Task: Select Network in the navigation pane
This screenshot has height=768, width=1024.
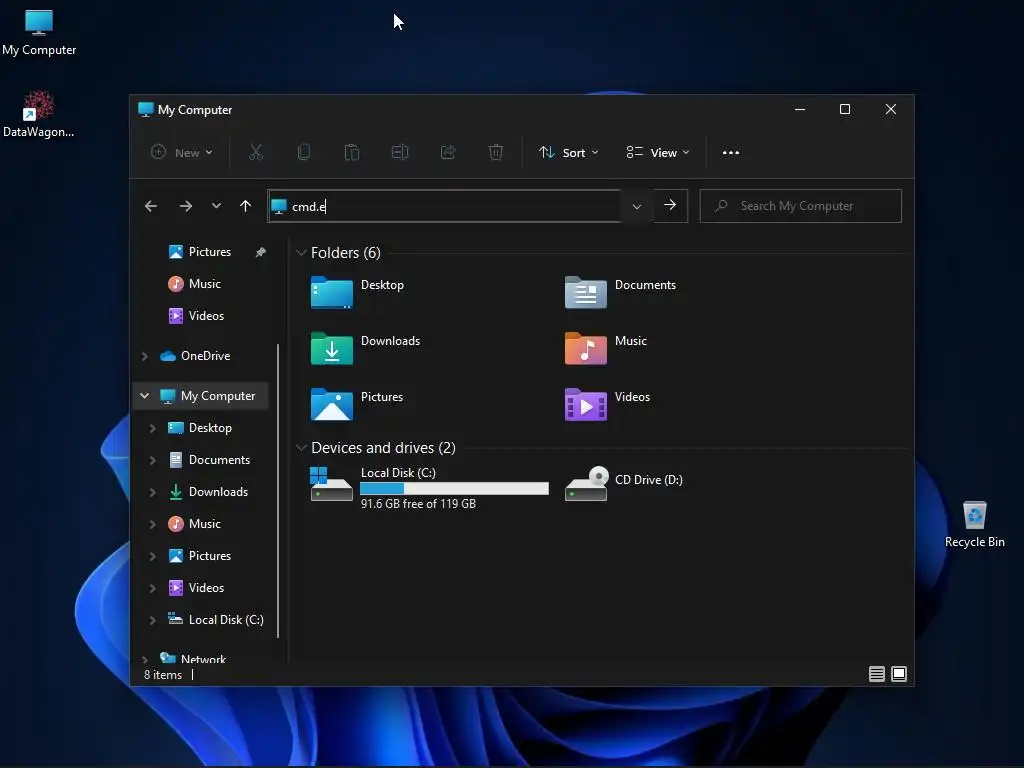Action: tap(193, 659)
